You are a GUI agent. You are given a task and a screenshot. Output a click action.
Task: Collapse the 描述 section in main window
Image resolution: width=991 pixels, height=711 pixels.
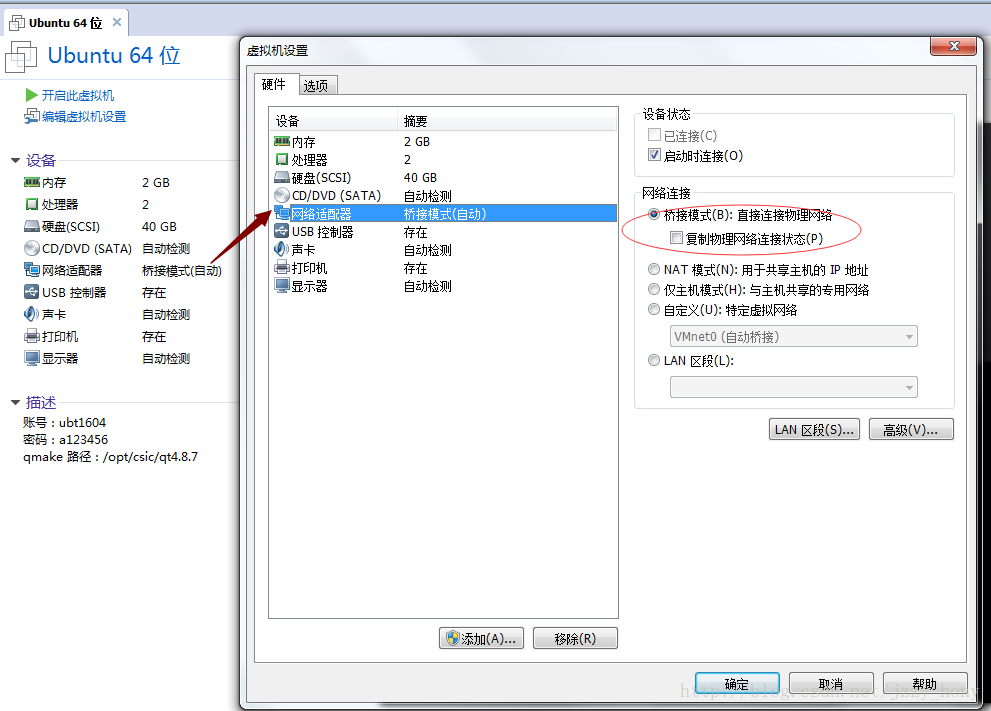[16, 403]
